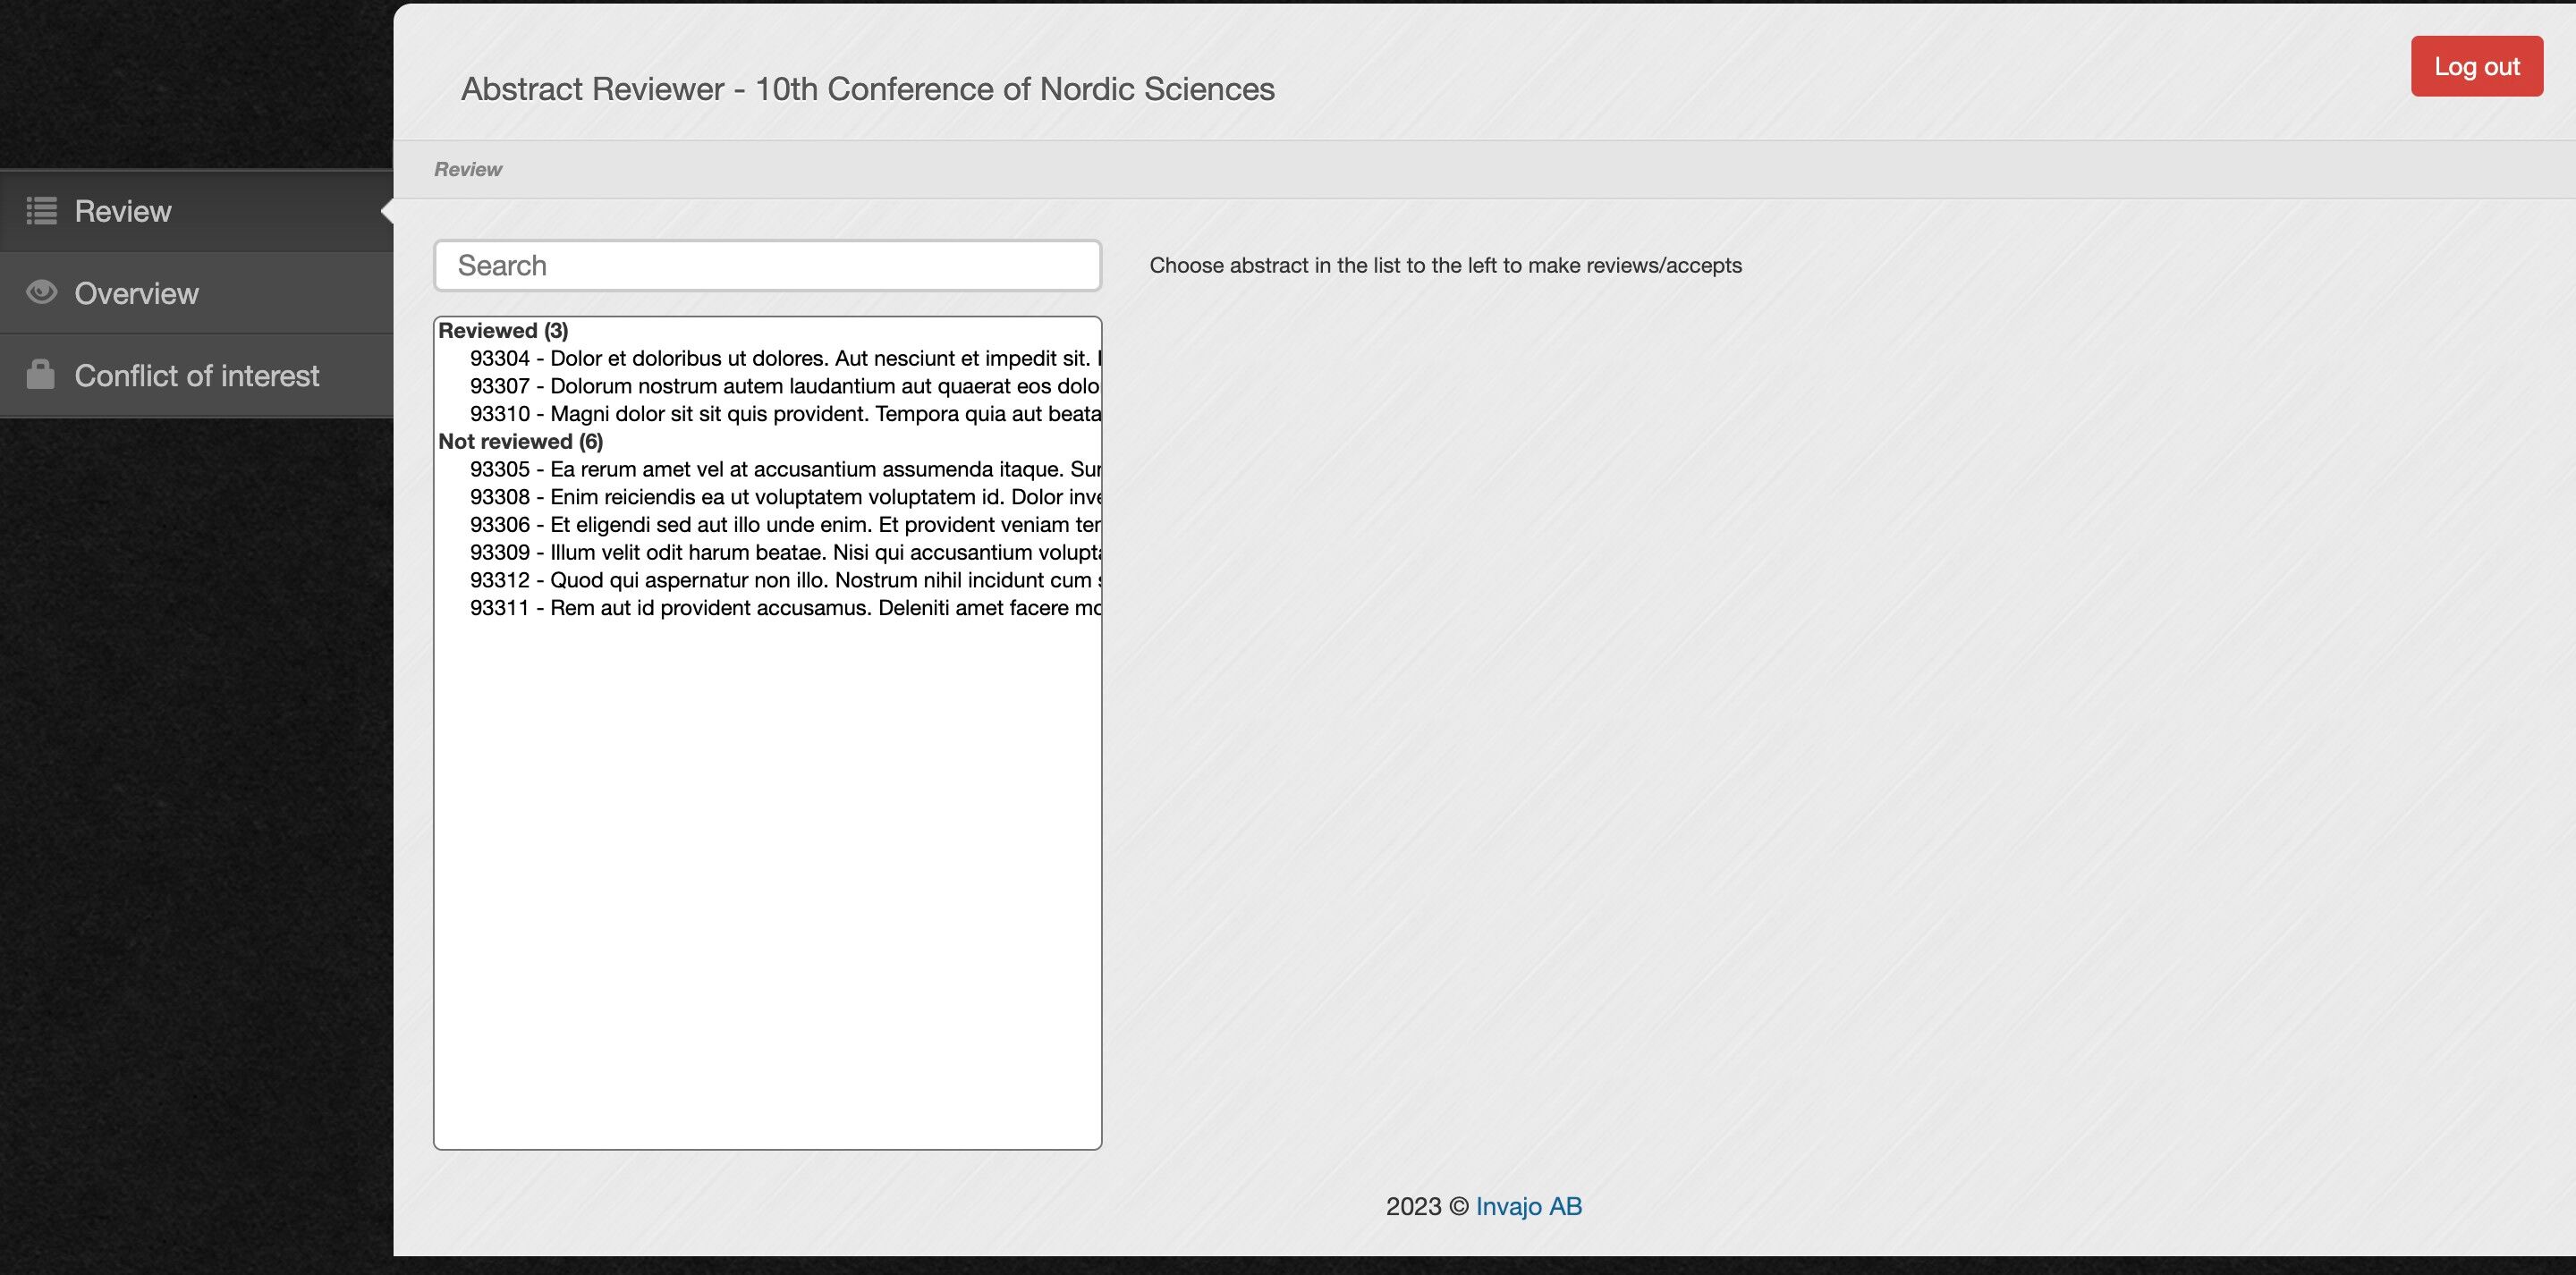The image size is (2576, 1275).
Task: Select the Reviewed (3) group header
Action: [503, 330]
